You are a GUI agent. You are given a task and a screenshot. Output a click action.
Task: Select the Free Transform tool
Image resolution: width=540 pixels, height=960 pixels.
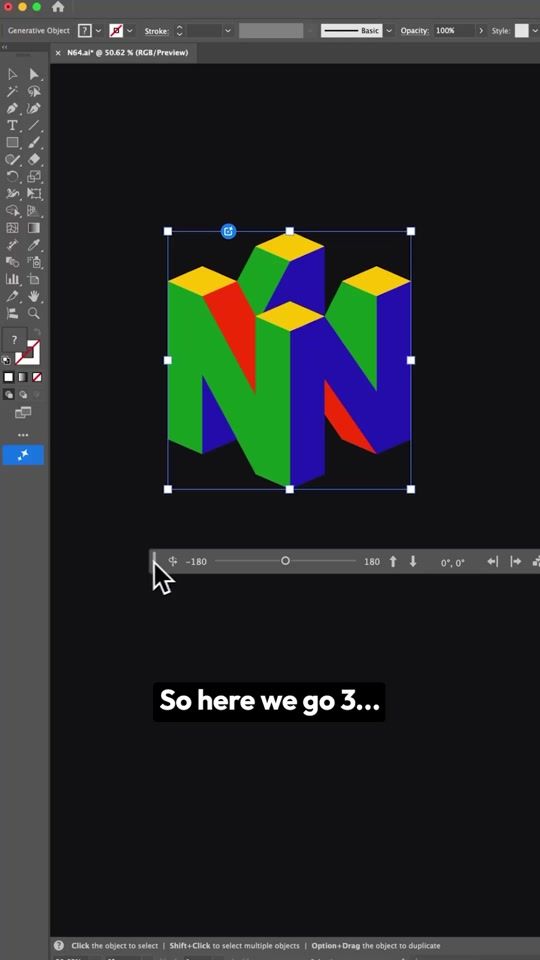34,193
